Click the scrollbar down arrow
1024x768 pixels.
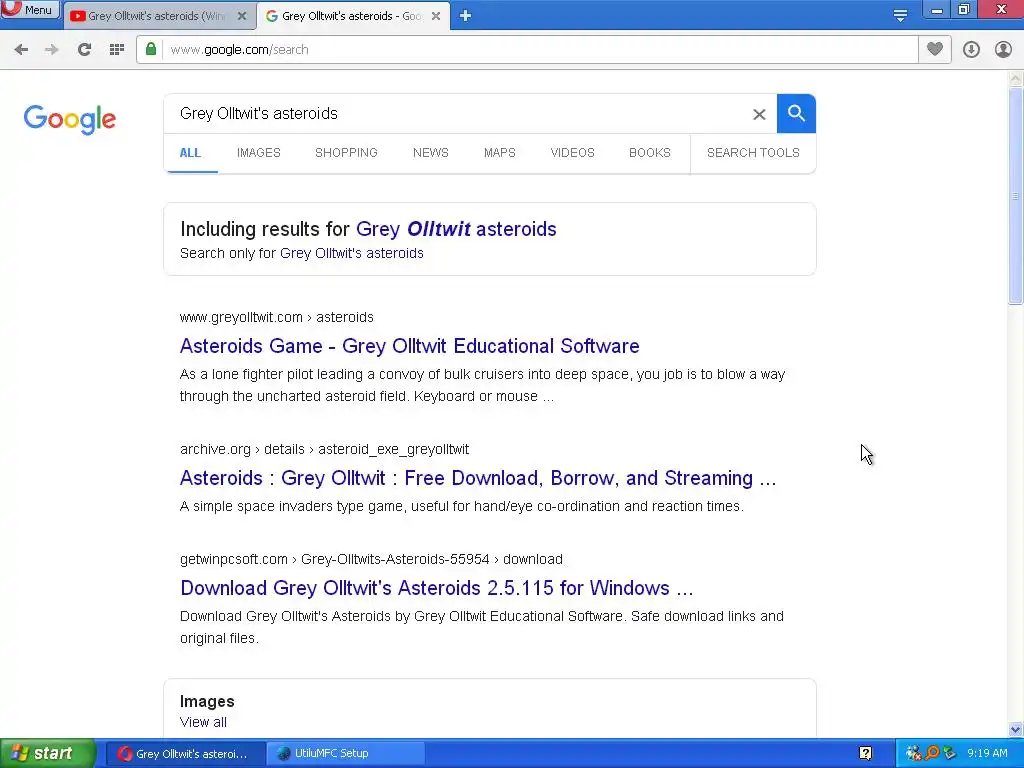[1016, 729]
